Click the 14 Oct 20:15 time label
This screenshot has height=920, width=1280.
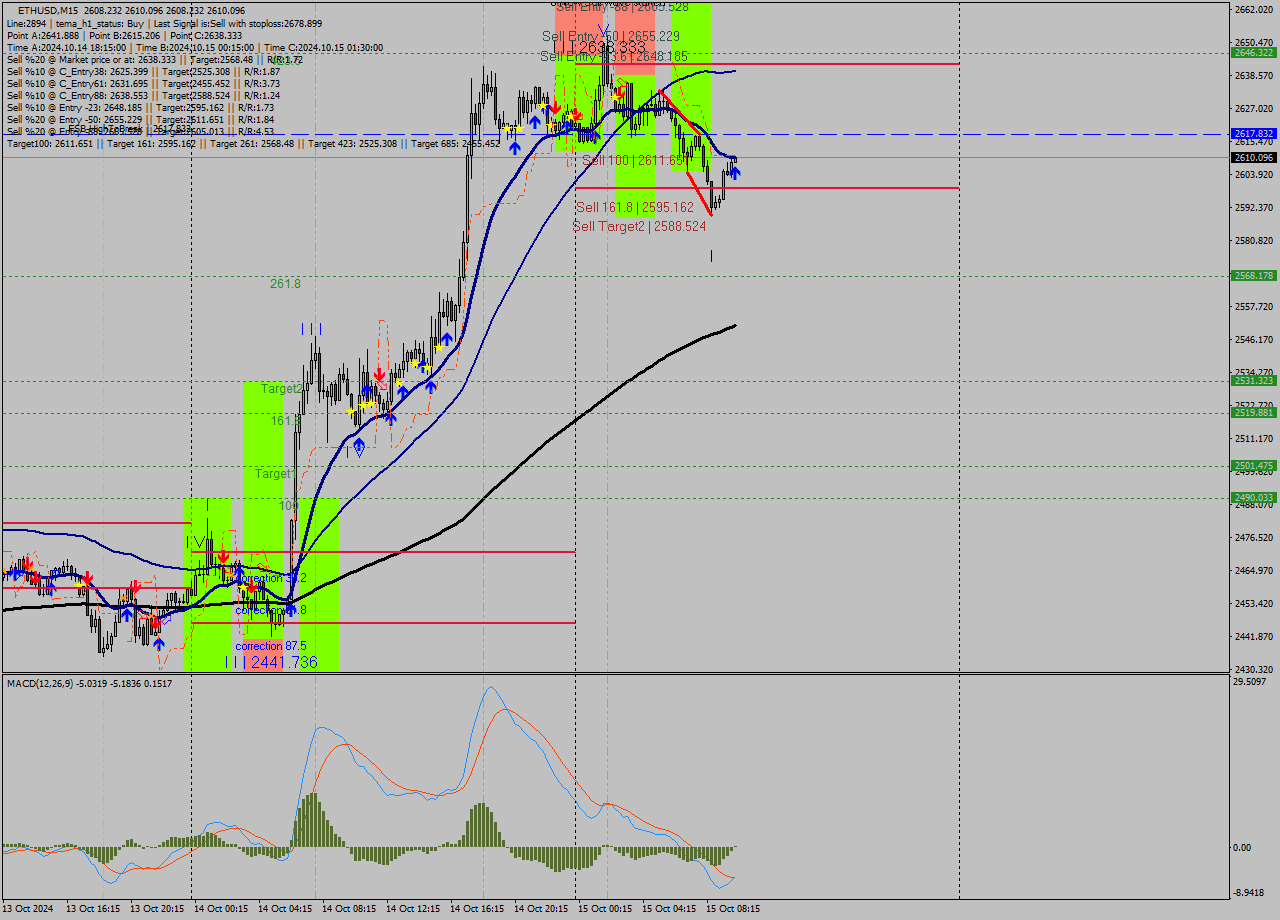541,909
